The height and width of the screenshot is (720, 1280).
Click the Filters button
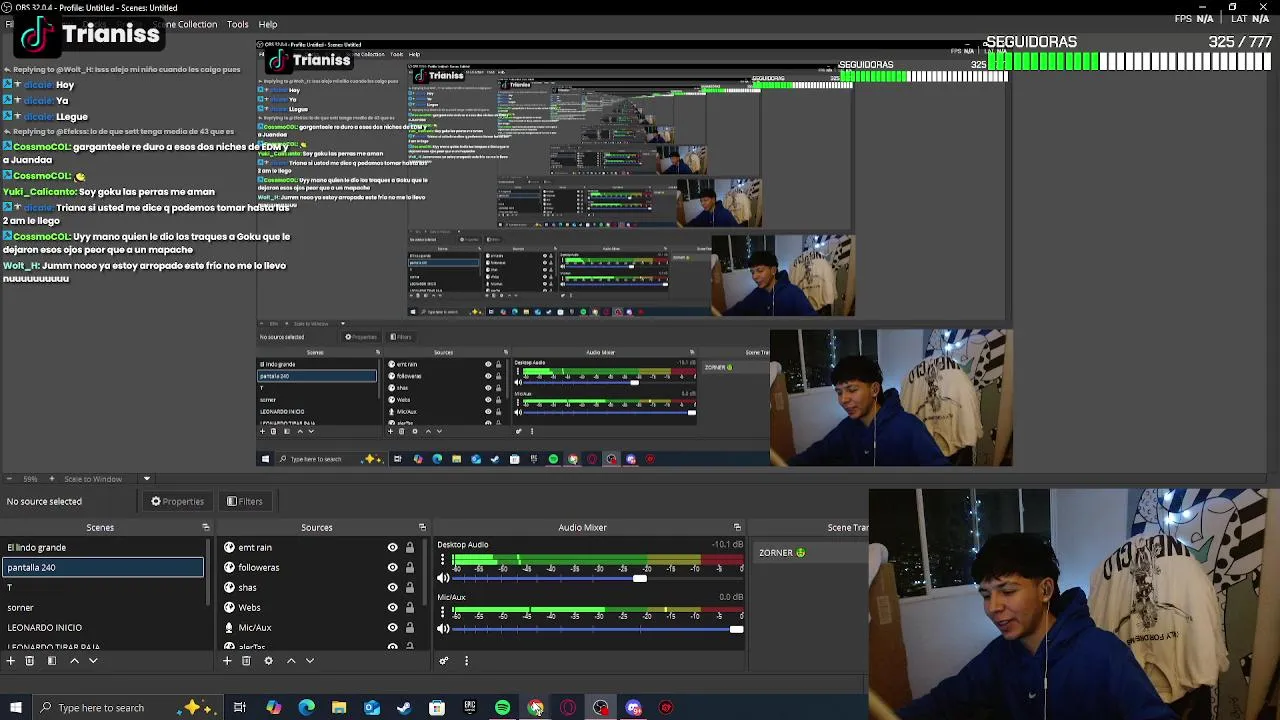[245, 501]
